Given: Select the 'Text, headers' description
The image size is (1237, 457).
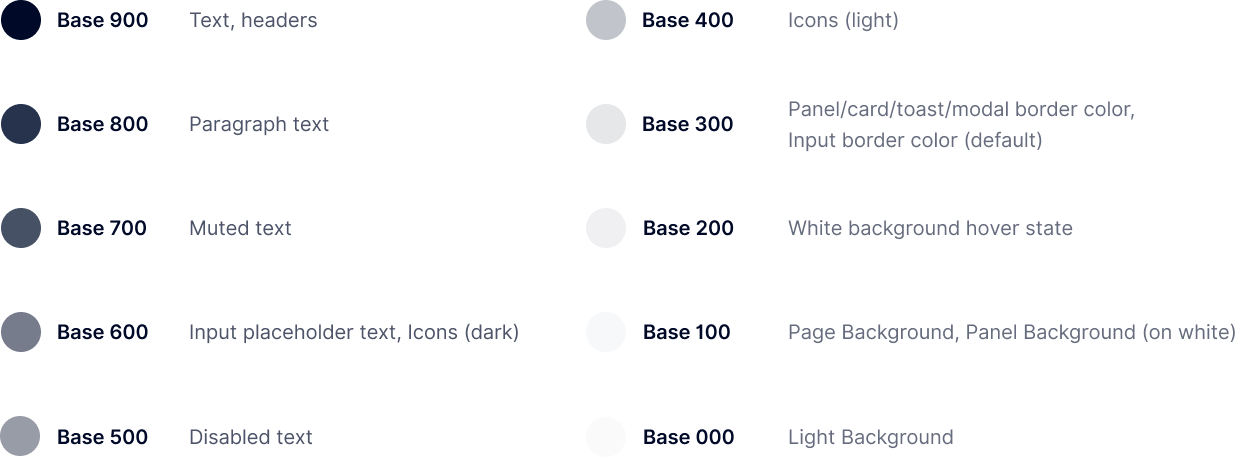Looking at the screenshot, I should (x=253, y=20).
